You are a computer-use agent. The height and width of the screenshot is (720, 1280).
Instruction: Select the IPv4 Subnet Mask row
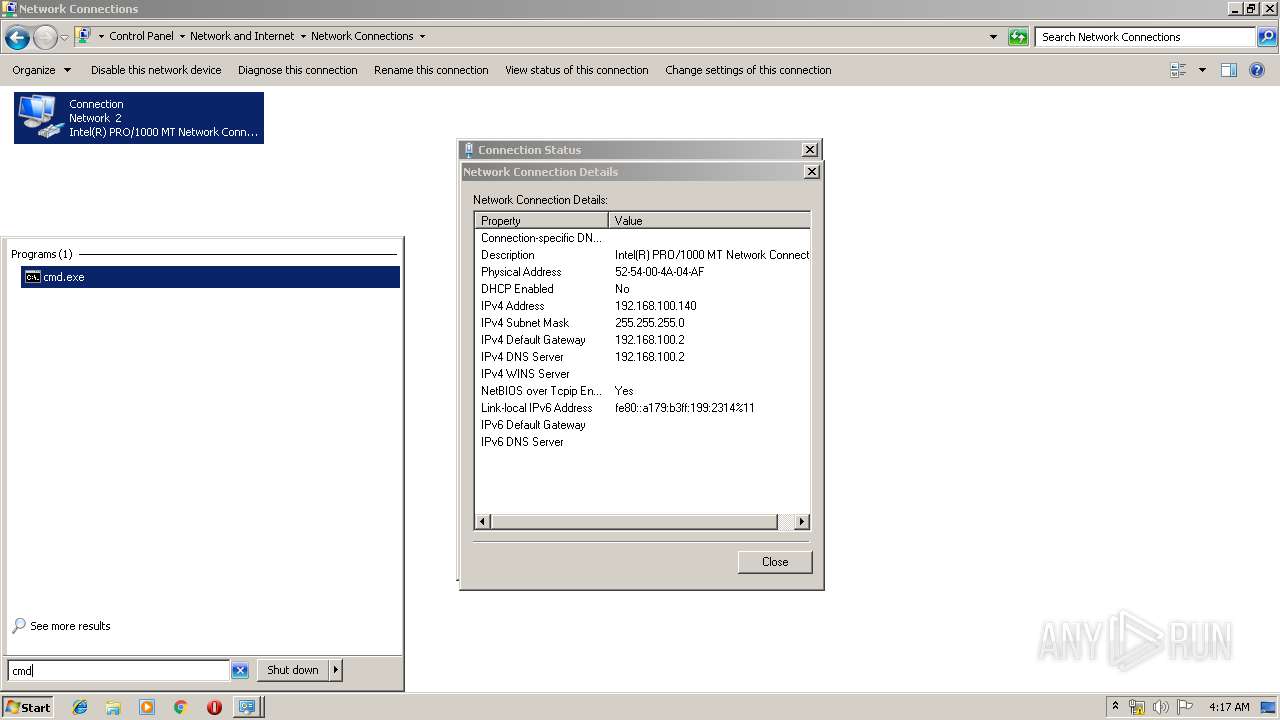[642, 323]
